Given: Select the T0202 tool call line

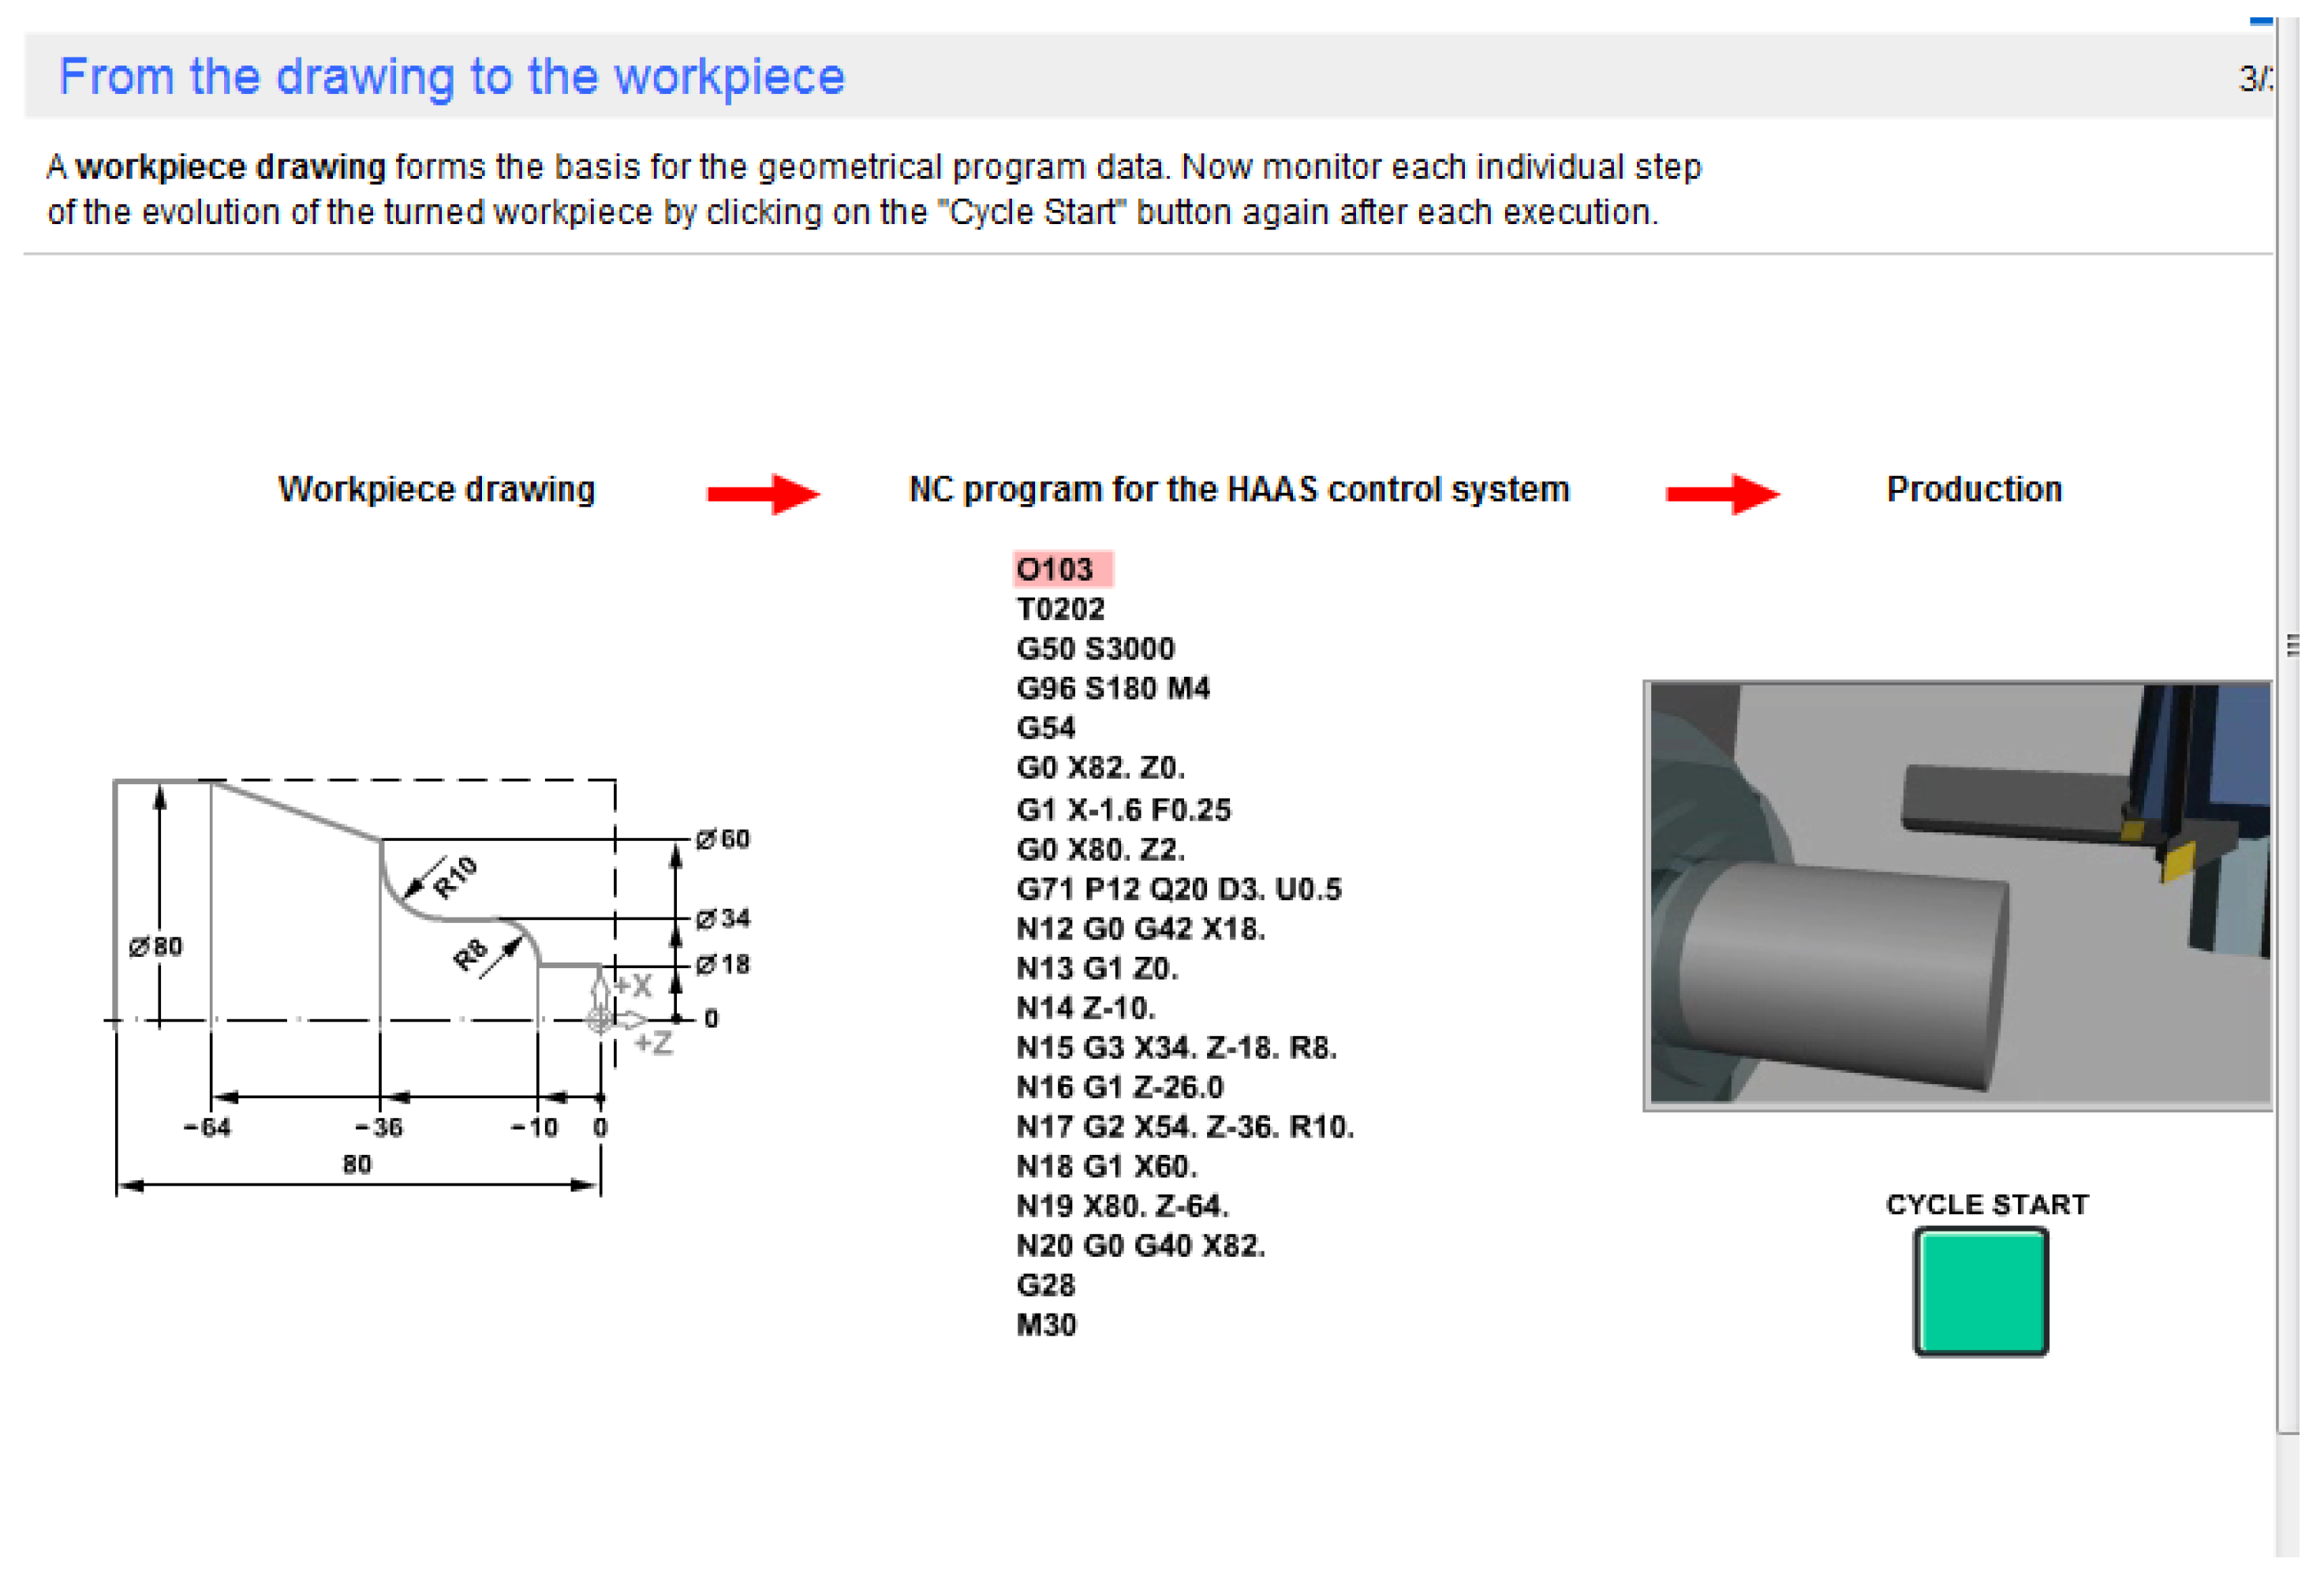Looking at the screenshot, I should tap(1060, 609).
